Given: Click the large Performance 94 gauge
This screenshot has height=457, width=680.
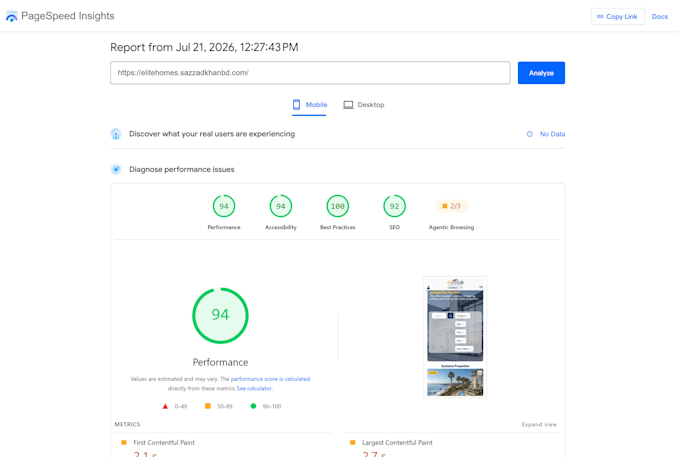Looking at the screenshot, I should click(x=220, y=315).
